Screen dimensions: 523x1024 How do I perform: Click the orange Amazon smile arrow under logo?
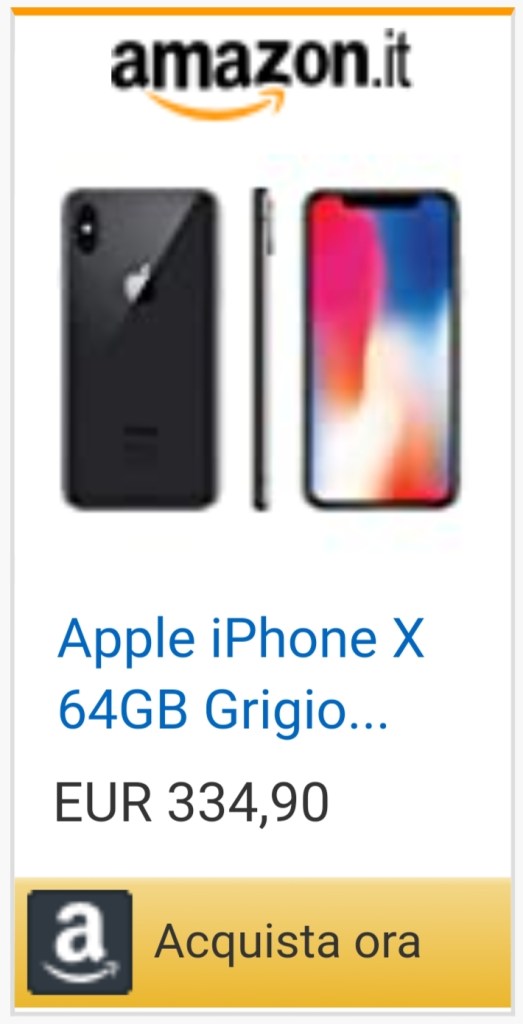[215, 105]
